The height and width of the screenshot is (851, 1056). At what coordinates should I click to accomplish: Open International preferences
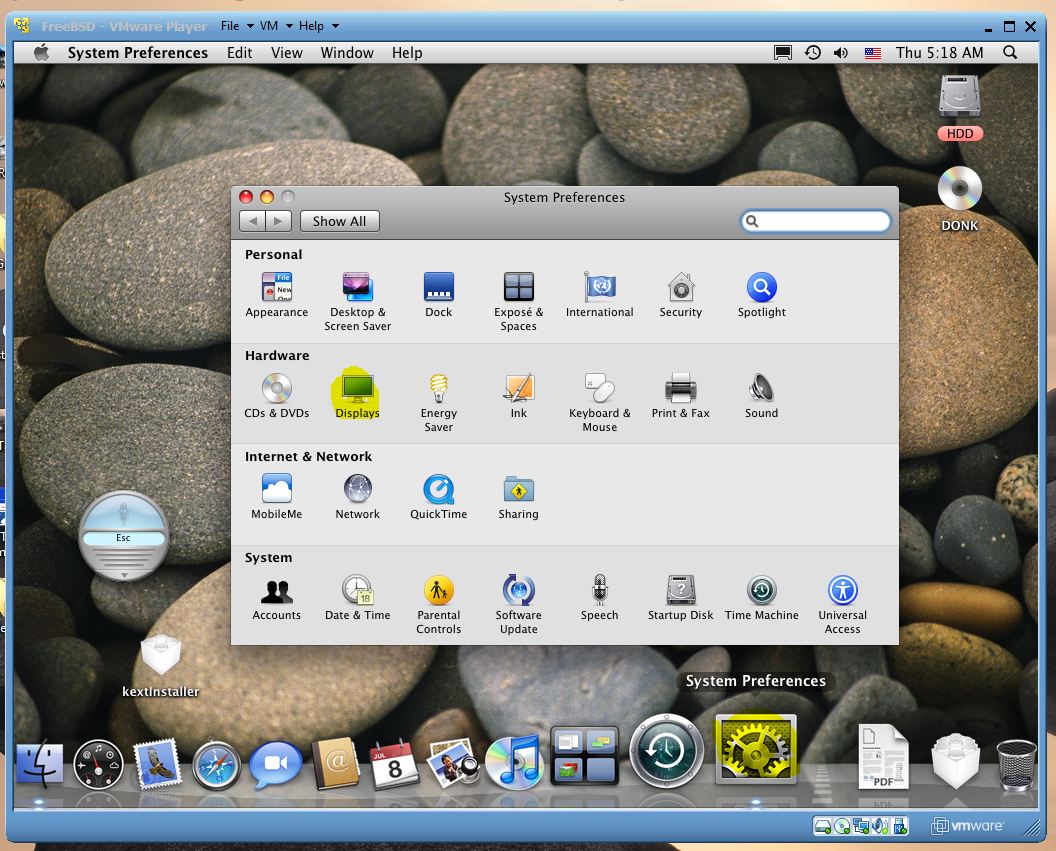point(599,294)
